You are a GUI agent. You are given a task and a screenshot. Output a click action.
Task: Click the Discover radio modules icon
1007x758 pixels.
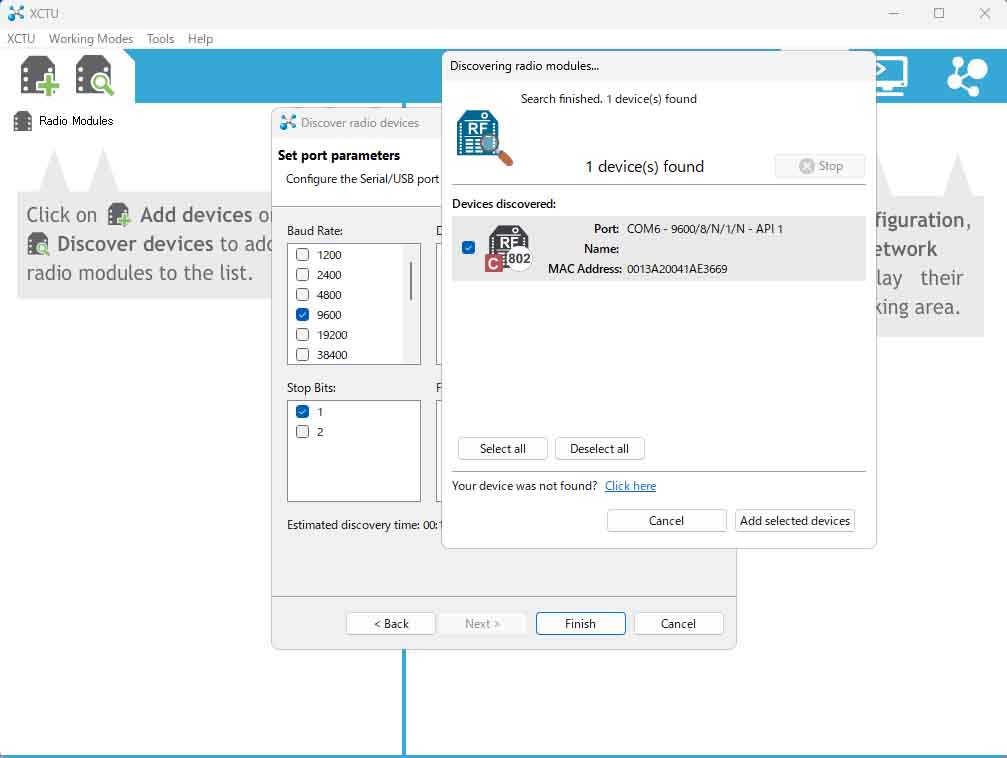tap(95, 76)
